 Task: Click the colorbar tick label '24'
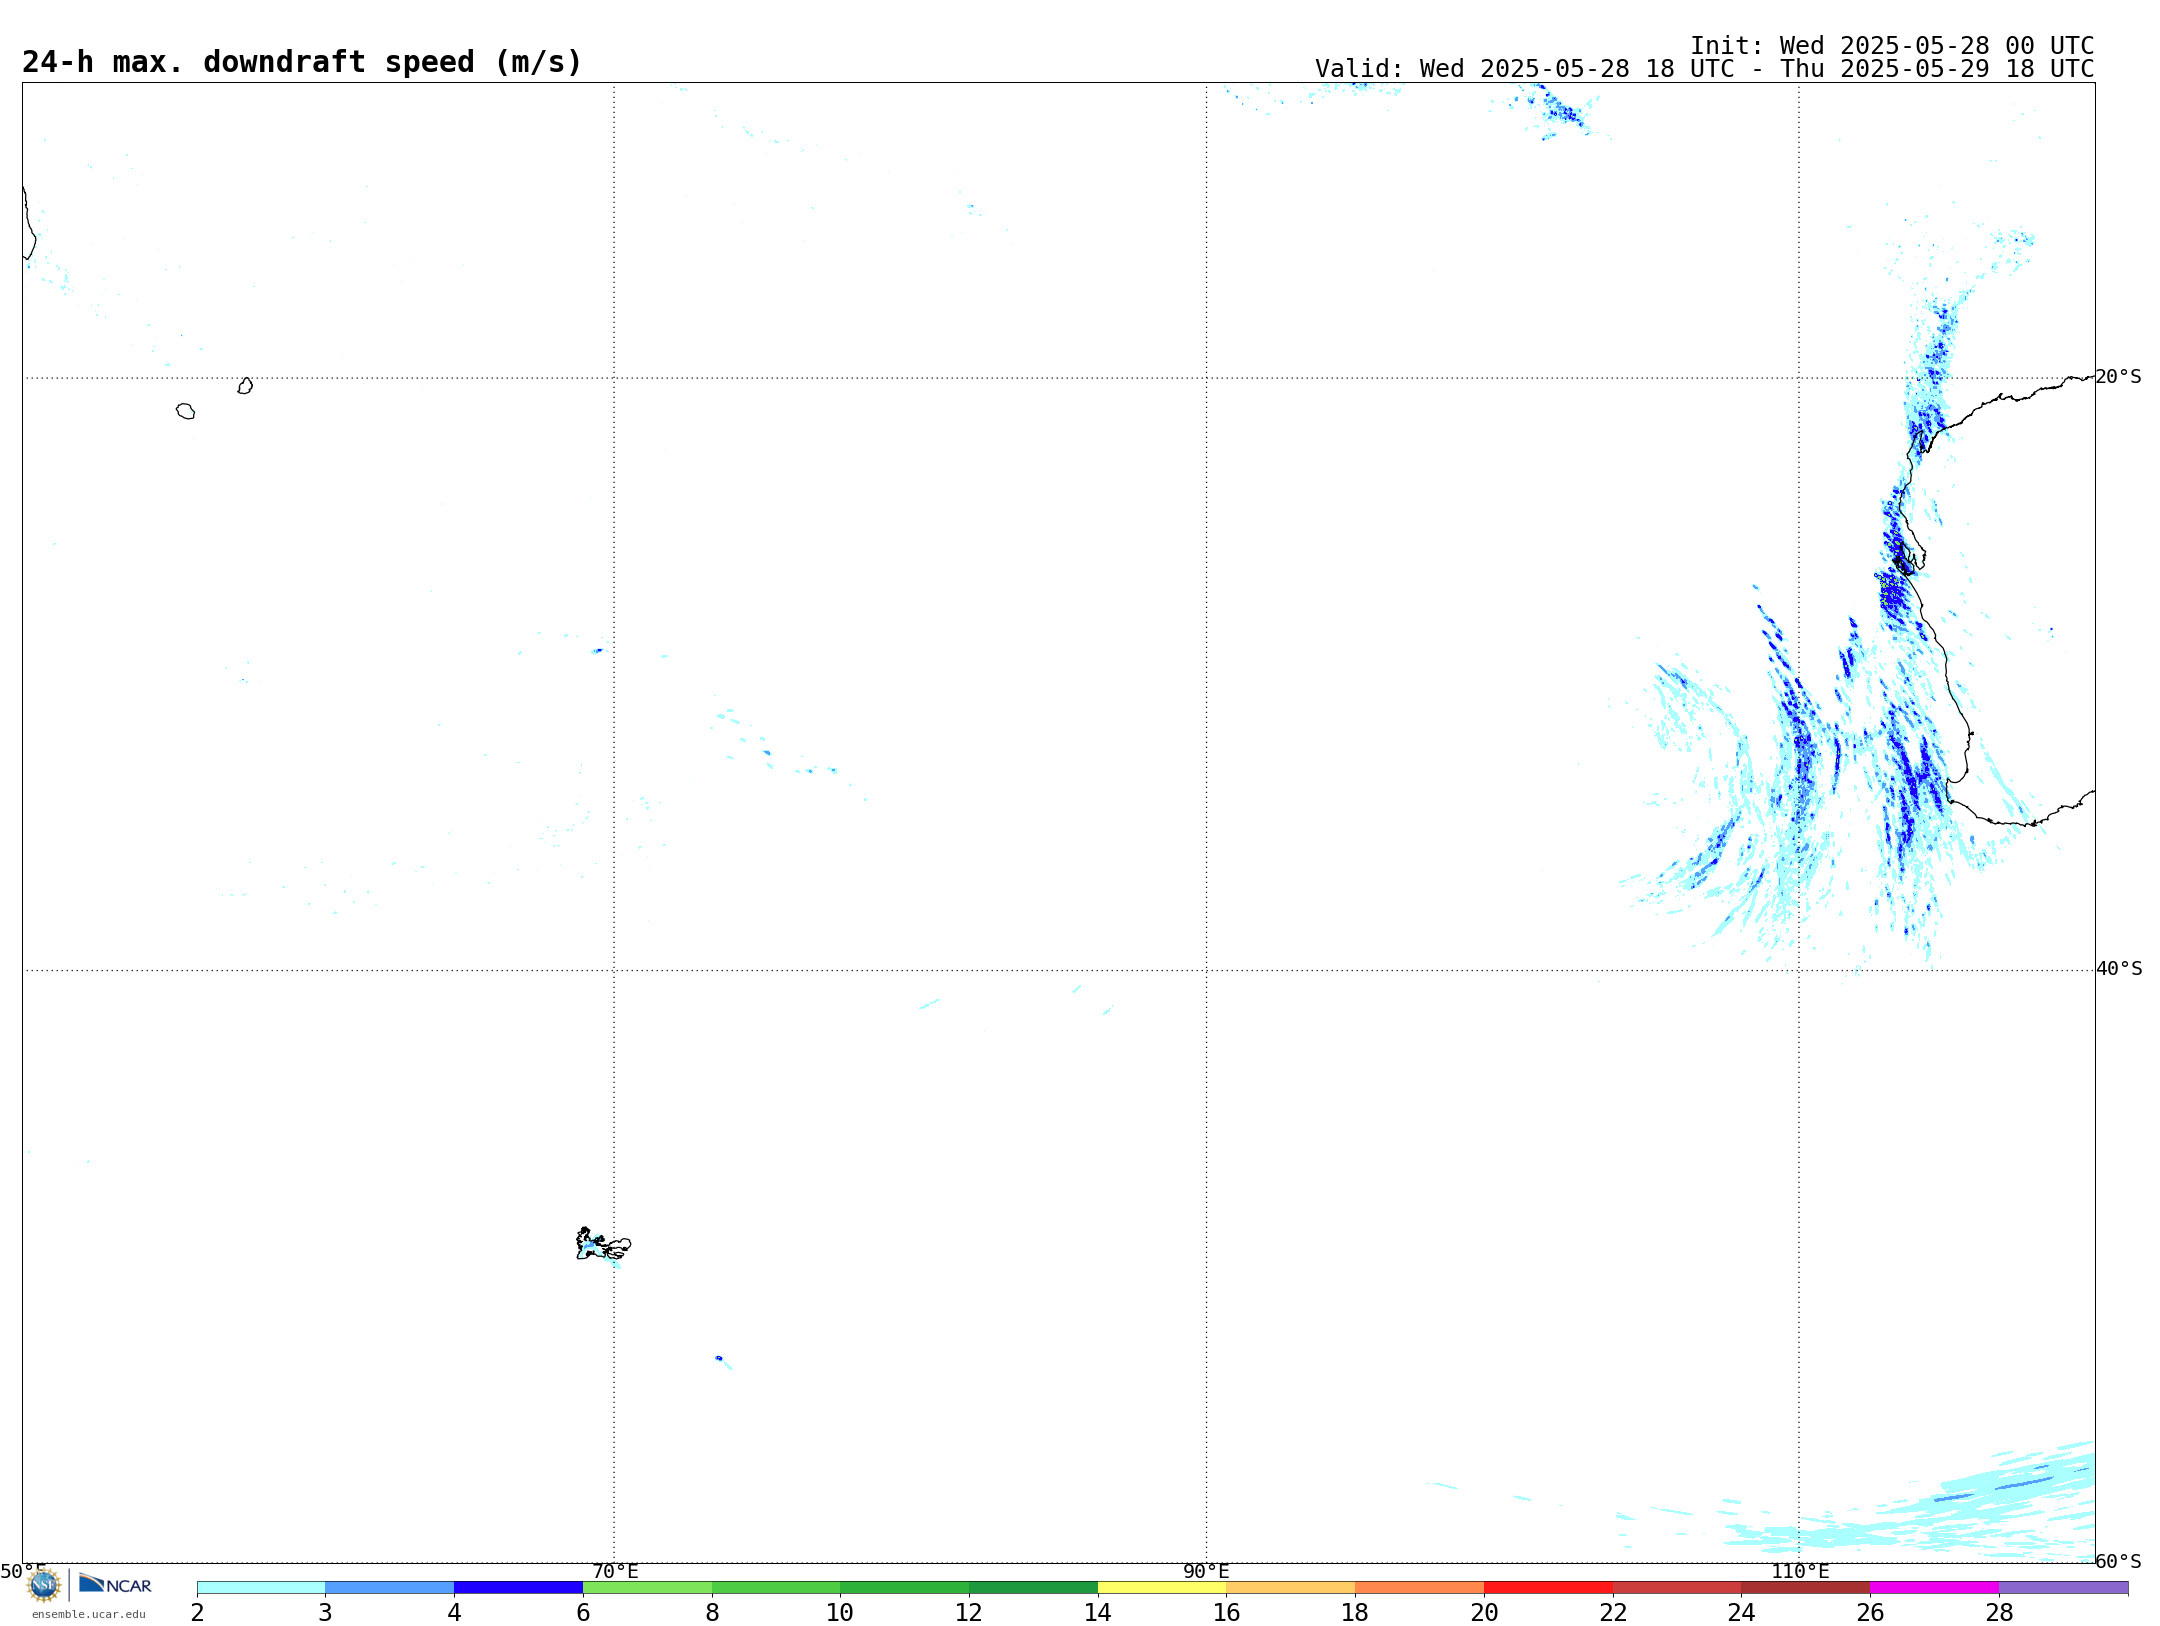tap(1741, 1613)
